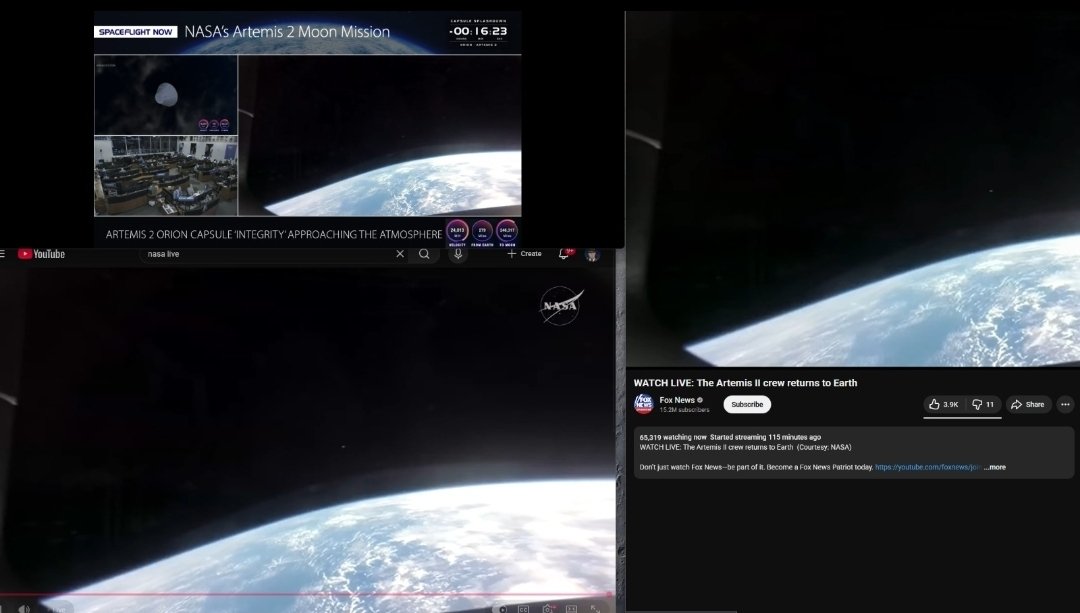
Task: Click the Velocity gauge circle in the ticker
Action: pyautogui.click(x=457, y=231)
